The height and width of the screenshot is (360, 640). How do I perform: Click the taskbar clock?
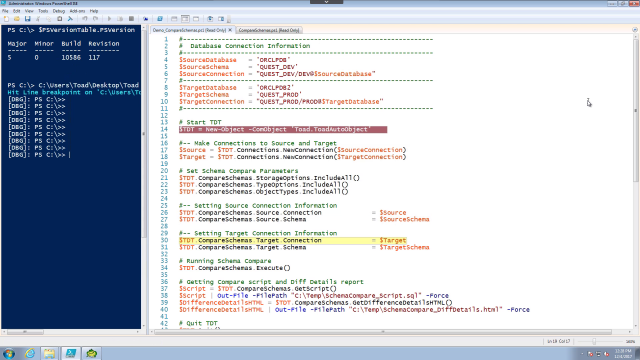point(624,353)
